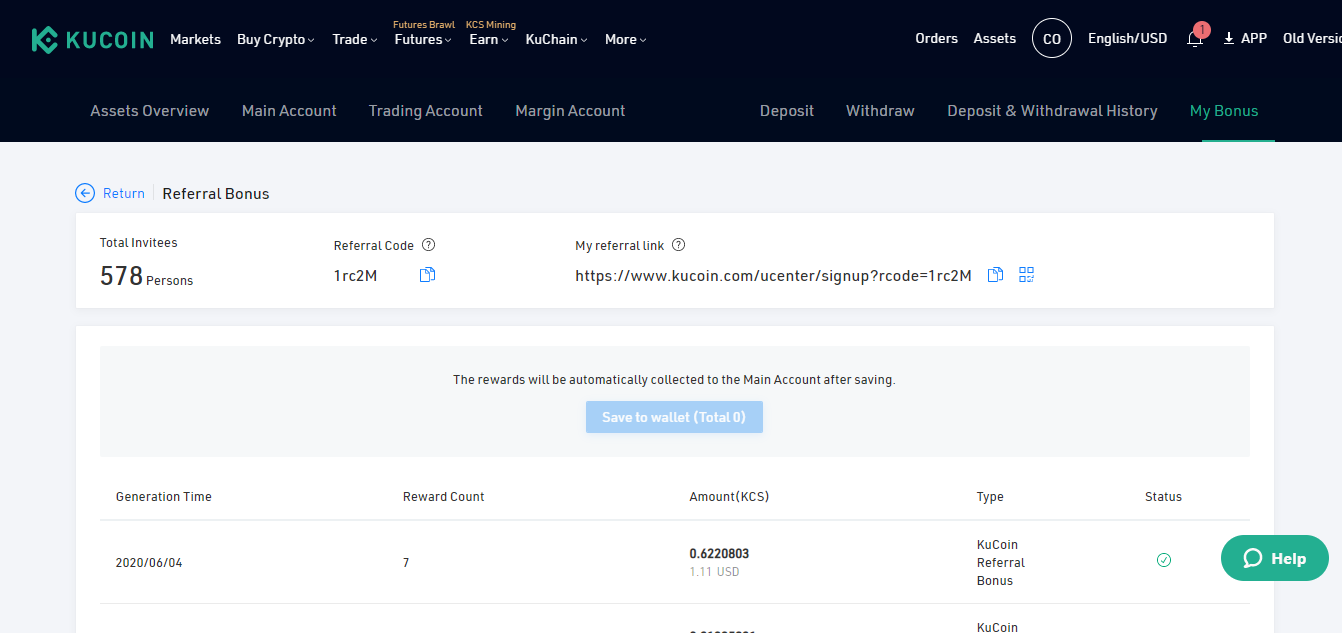Open English/USD language selector

click(x=1127, y=39)
